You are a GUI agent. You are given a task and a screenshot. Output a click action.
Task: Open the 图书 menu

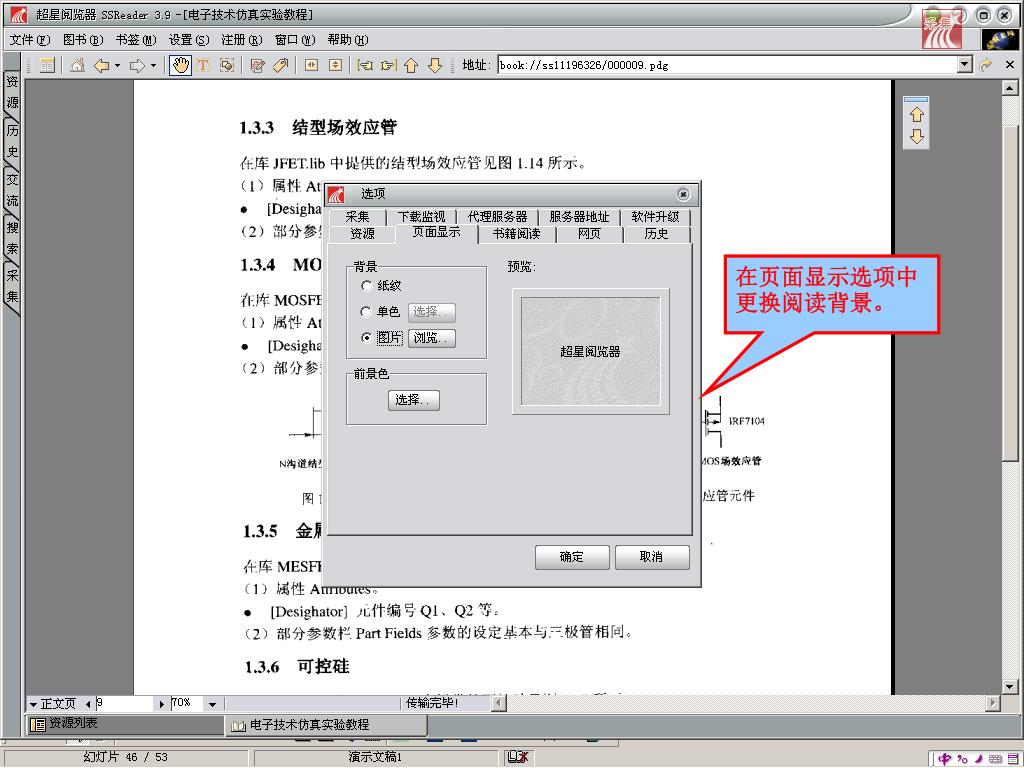83,40
